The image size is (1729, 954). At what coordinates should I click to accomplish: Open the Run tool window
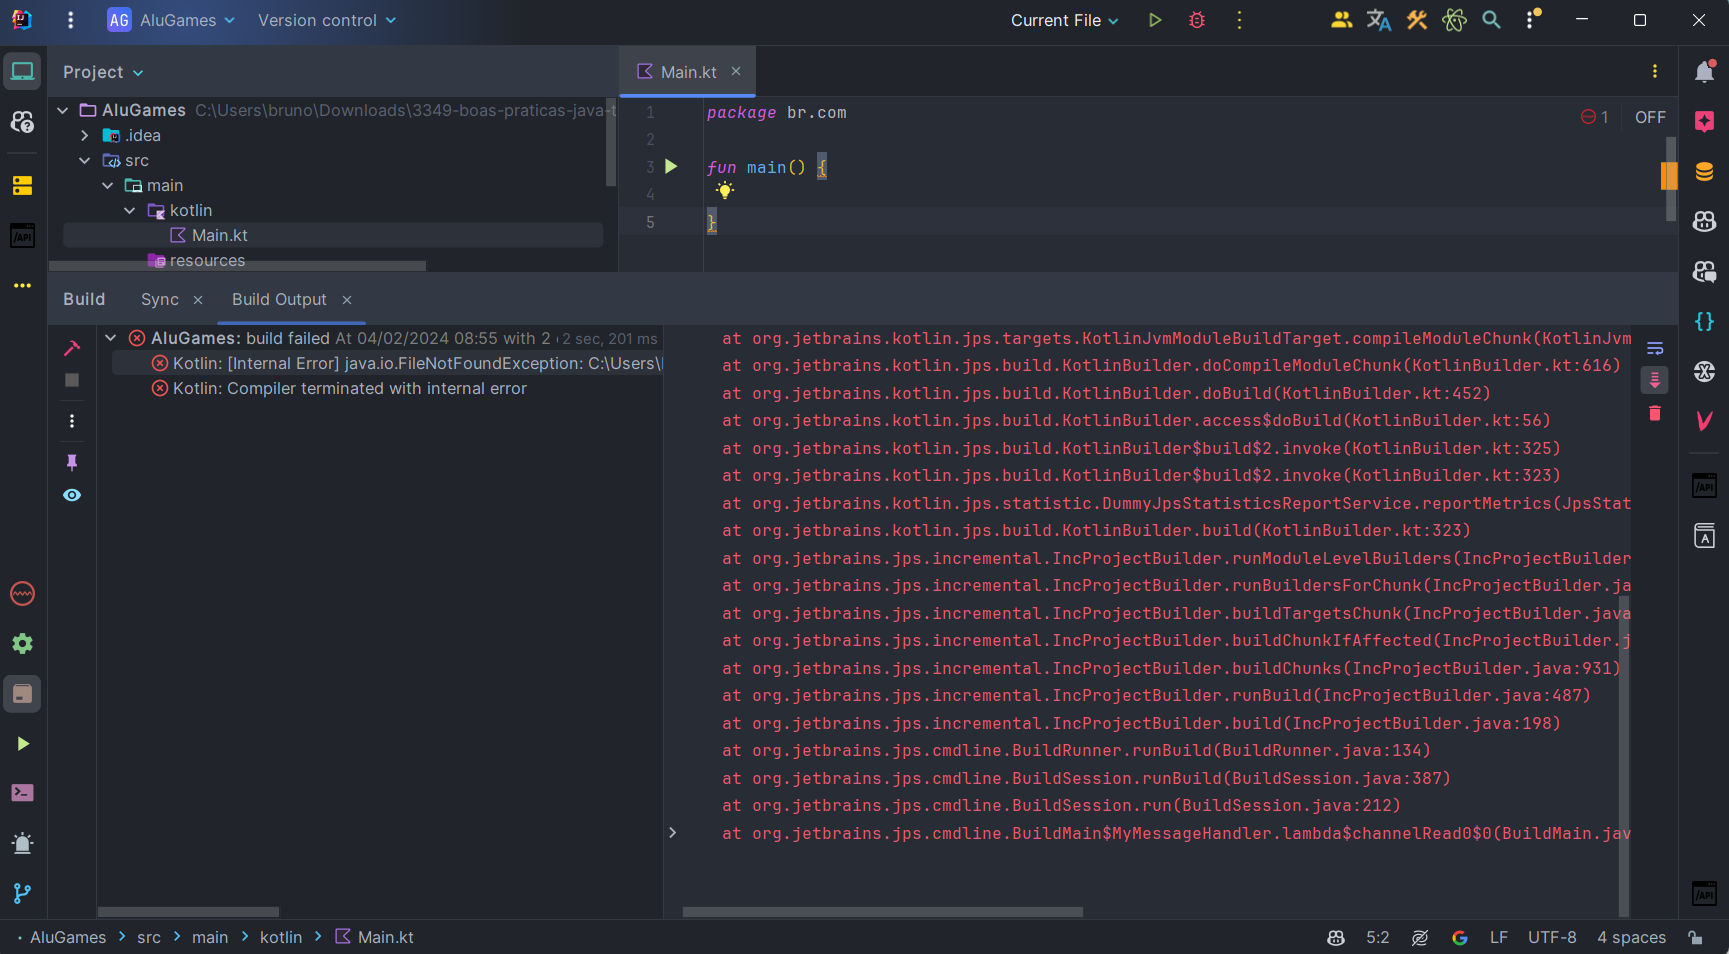click(22, 743)
